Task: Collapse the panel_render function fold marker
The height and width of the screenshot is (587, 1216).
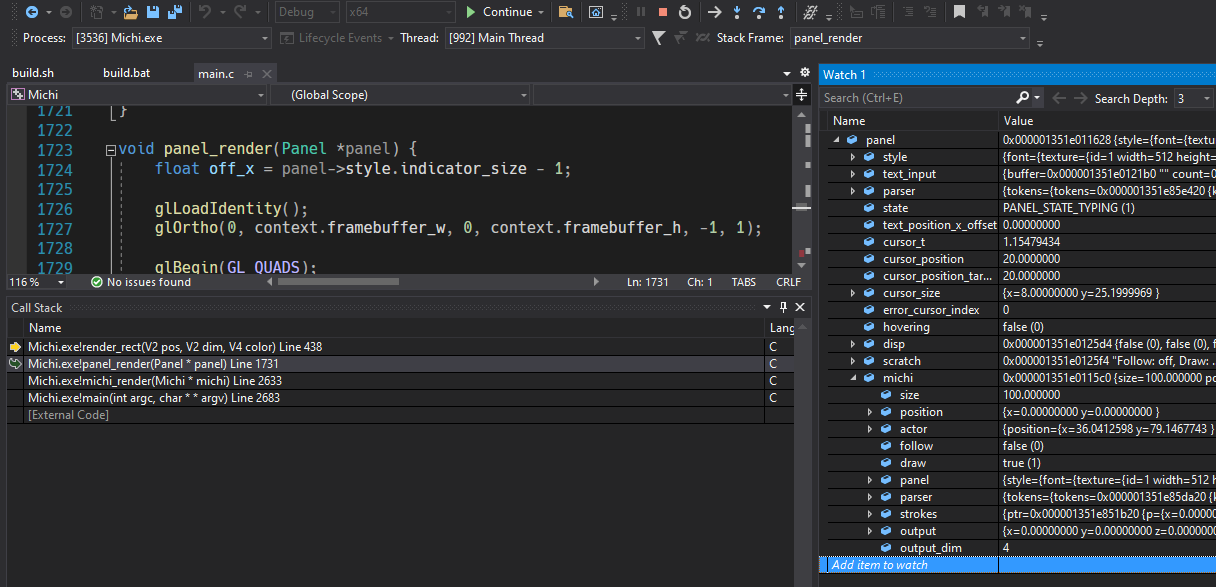Action: [x=110, y=150]
